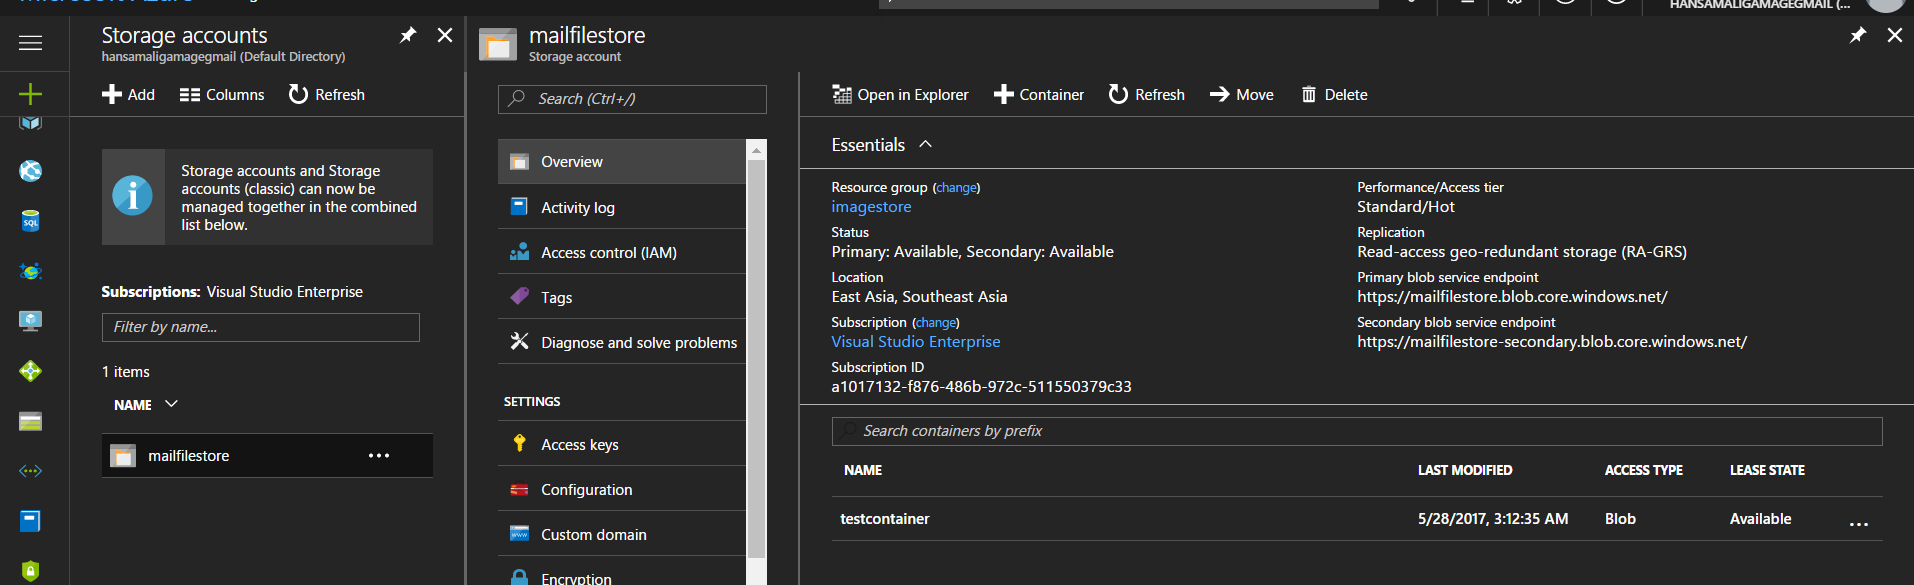The image size is (1914, 585).
Task: Click change next to Subscription
Action: click(x=936, y=323)
